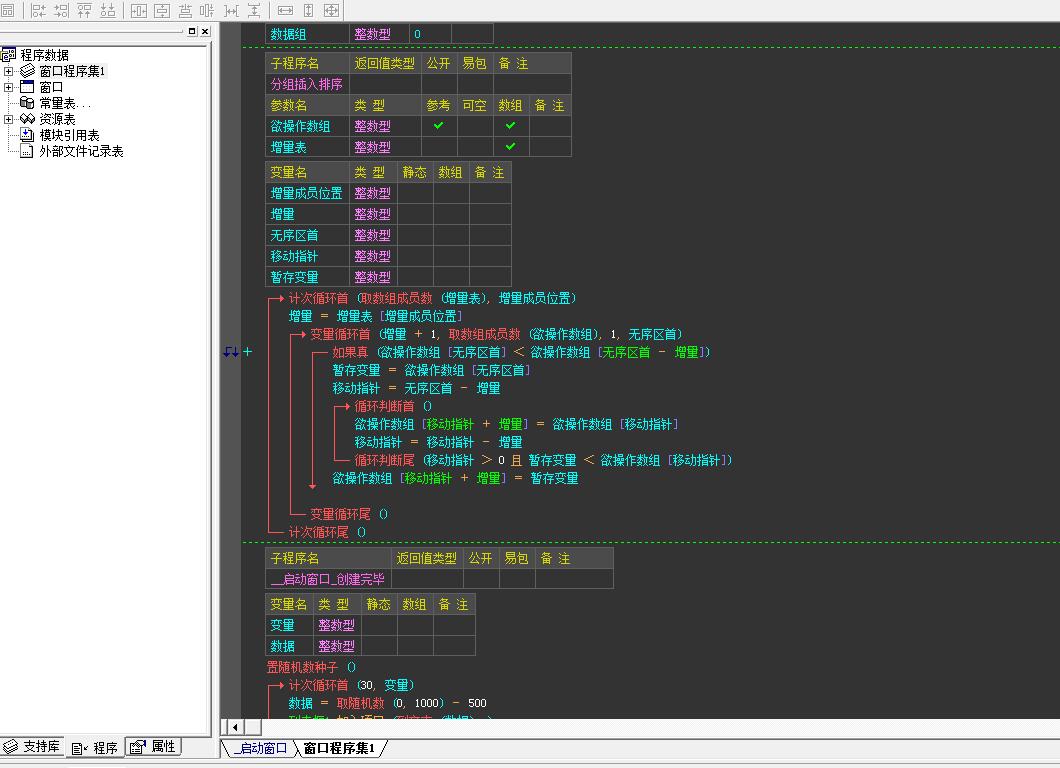1060x768 pixels.
Task: Click the 常量表 icon in tree
Action: pyautogui.click(x=27, y=103)
